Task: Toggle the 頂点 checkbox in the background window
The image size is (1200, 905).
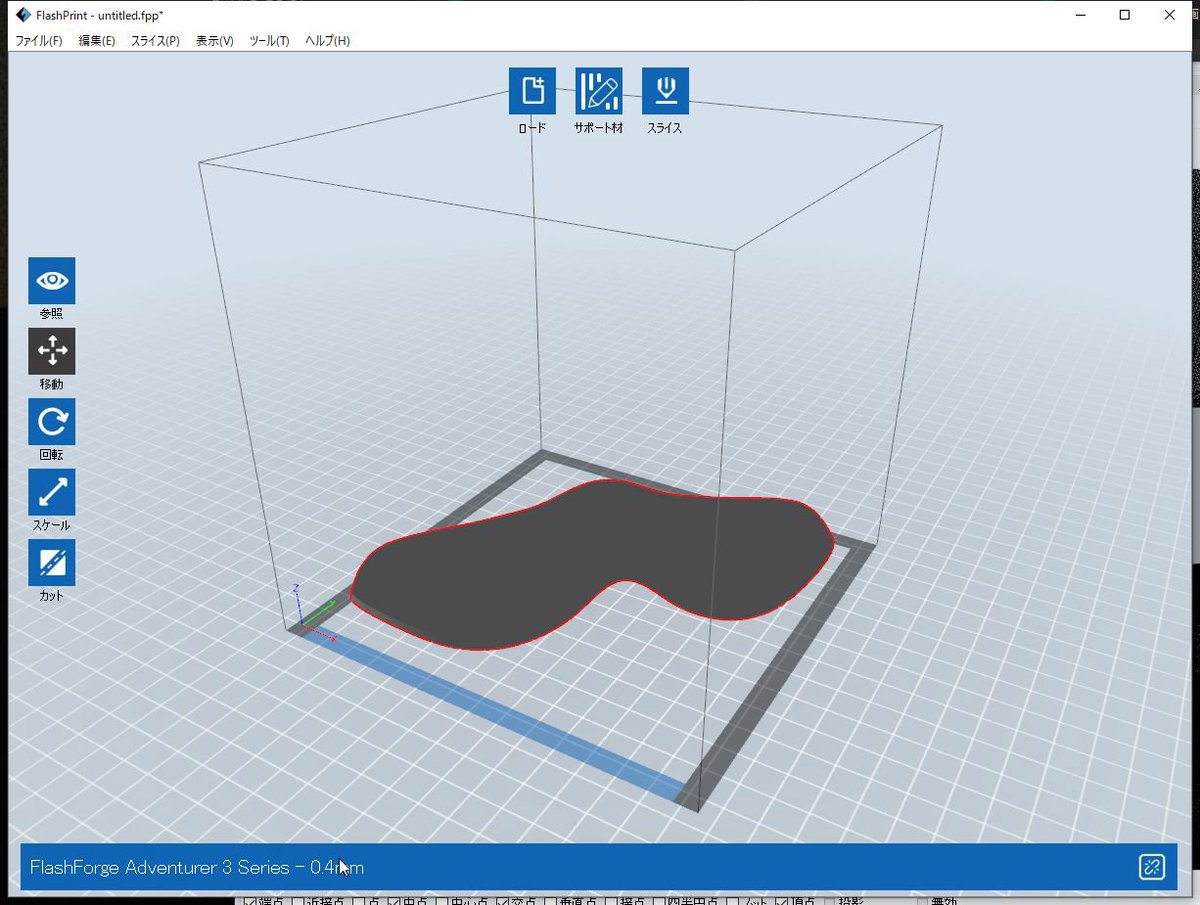Action: click(780, 899)
